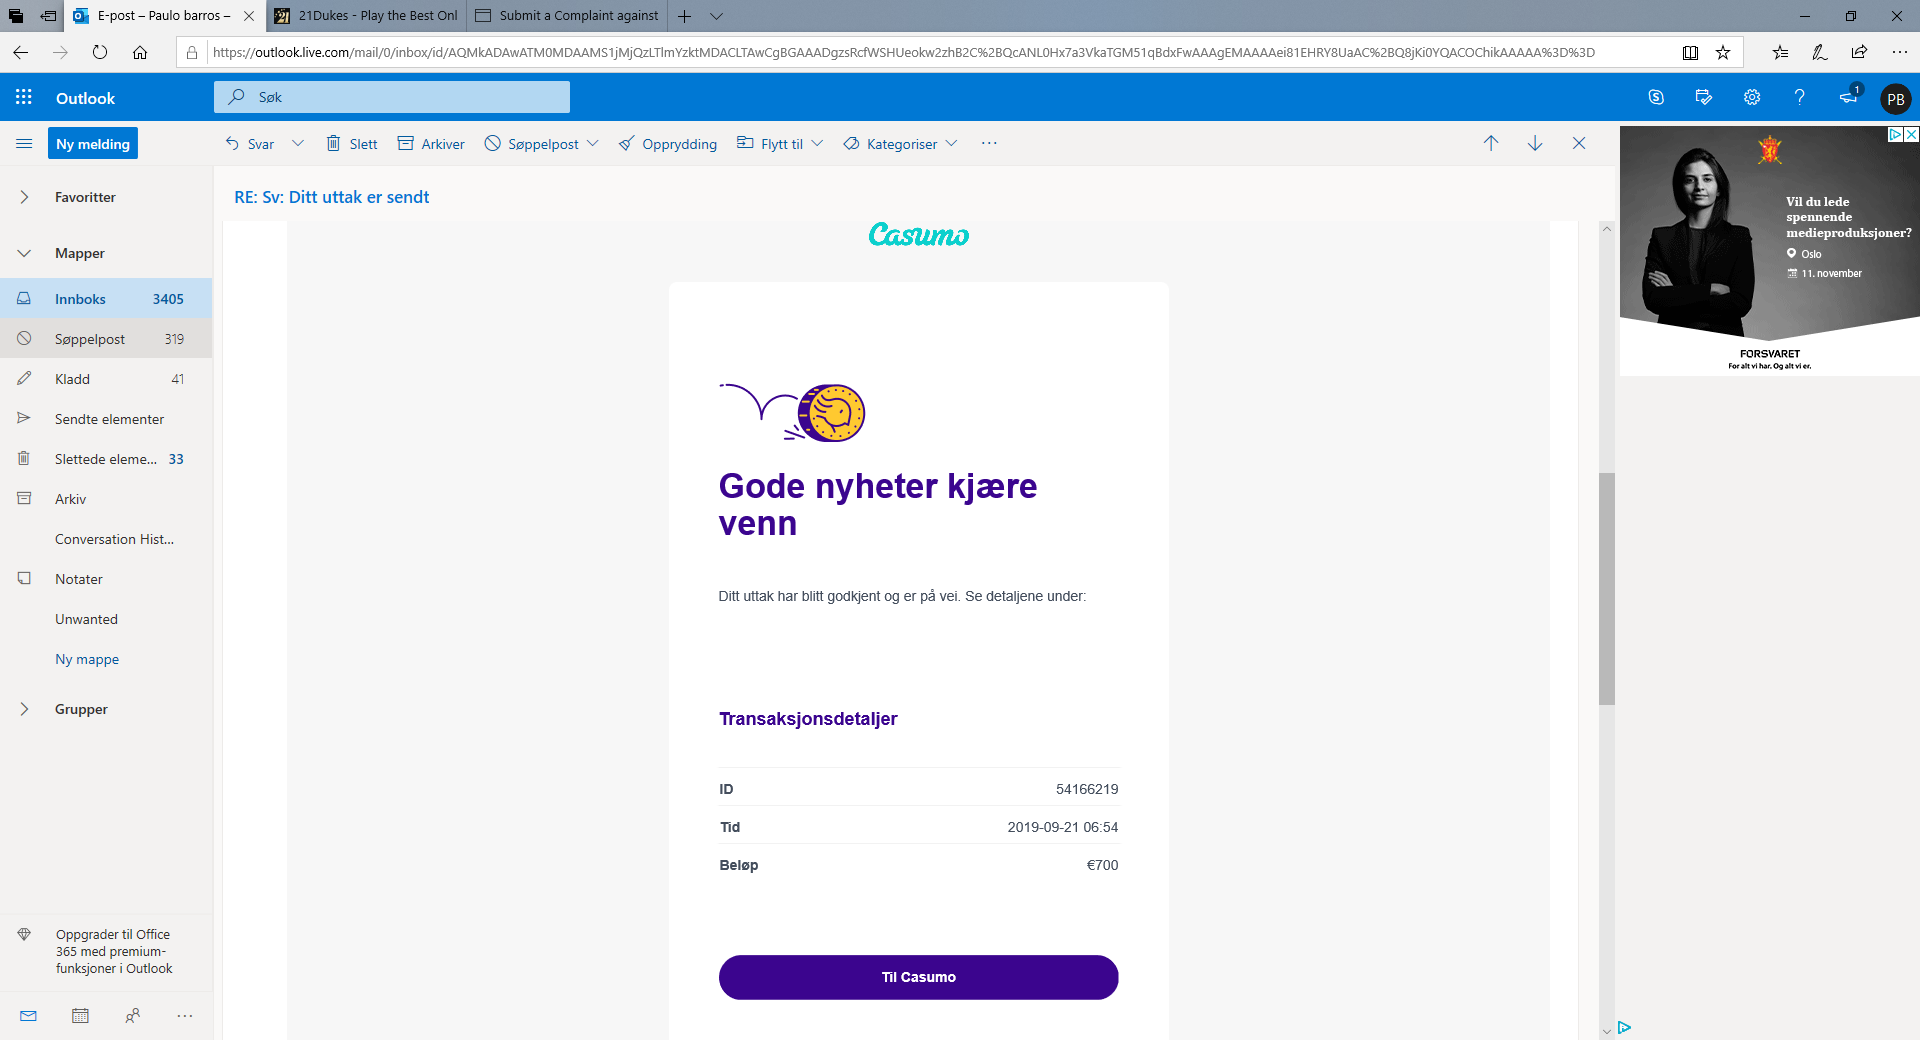
Task: Open the browser tab list dropdown
Action: point(716,16)
